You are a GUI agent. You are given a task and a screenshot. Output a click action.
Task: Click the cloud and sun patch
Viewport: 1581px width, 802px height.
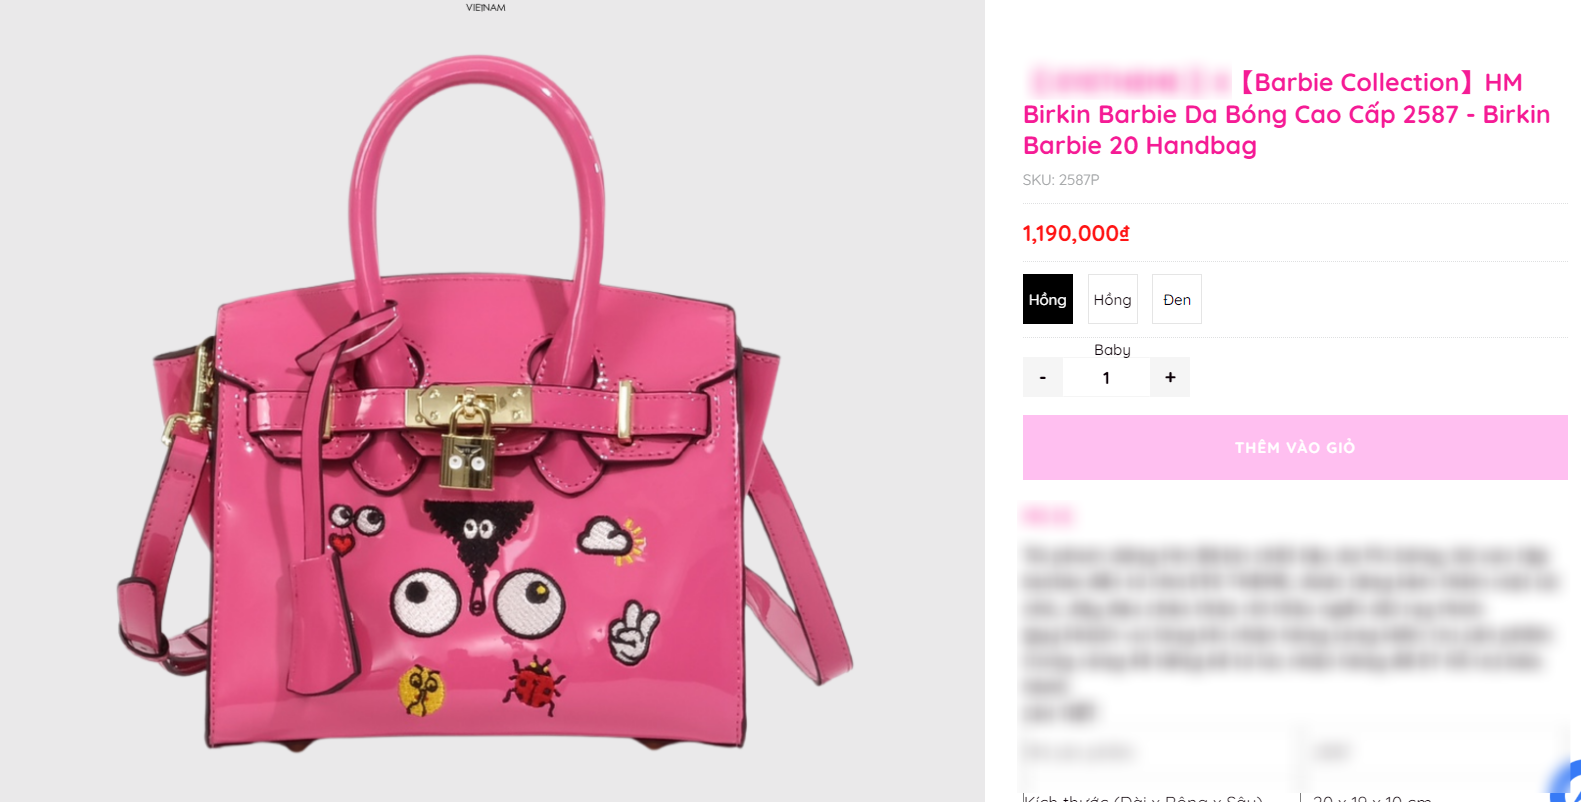[x=611, y=540]
